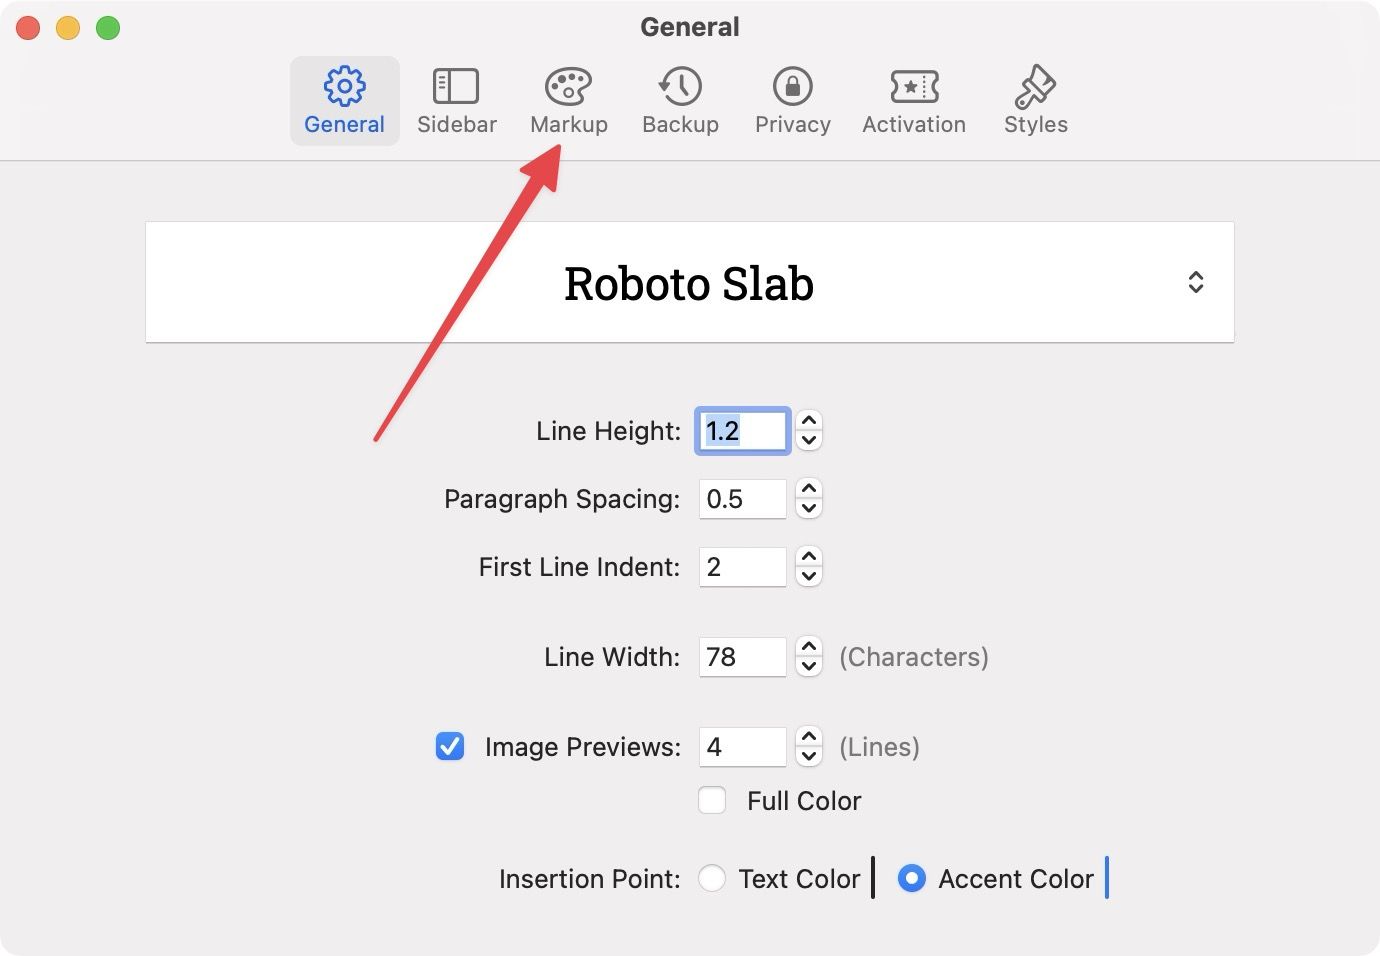This screenshot has height=956, width=1380.
Task: Select Text Color insertion point radio
Action: 712,879
